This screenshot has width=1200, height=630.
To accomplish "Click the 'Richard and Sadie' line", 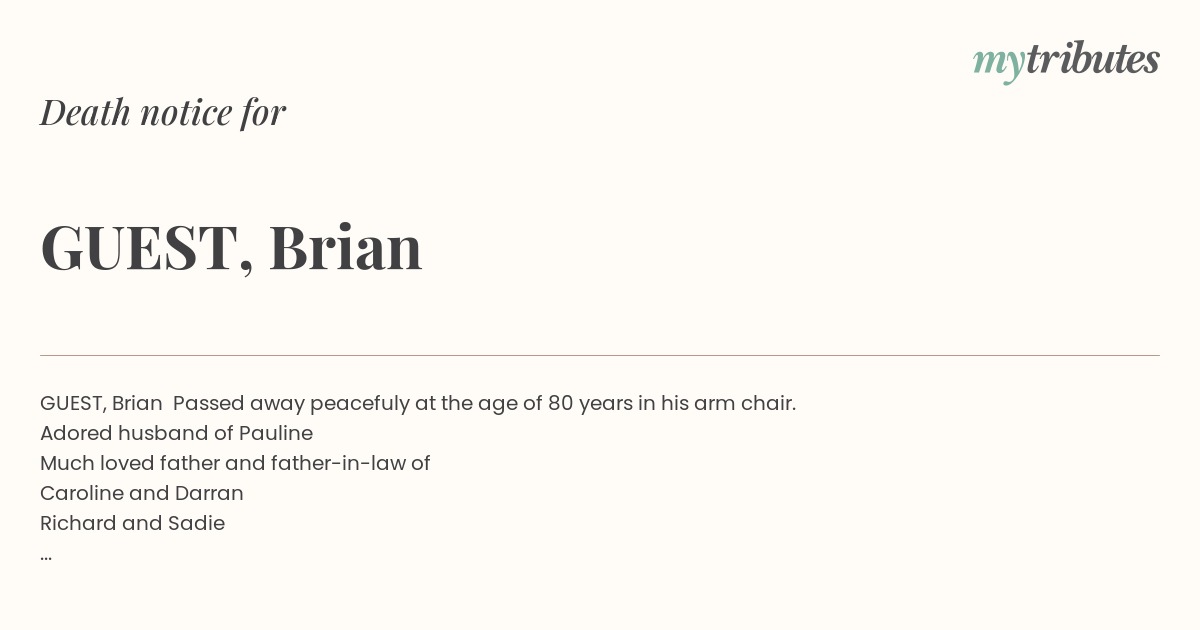I will click(x=132, y=523).
